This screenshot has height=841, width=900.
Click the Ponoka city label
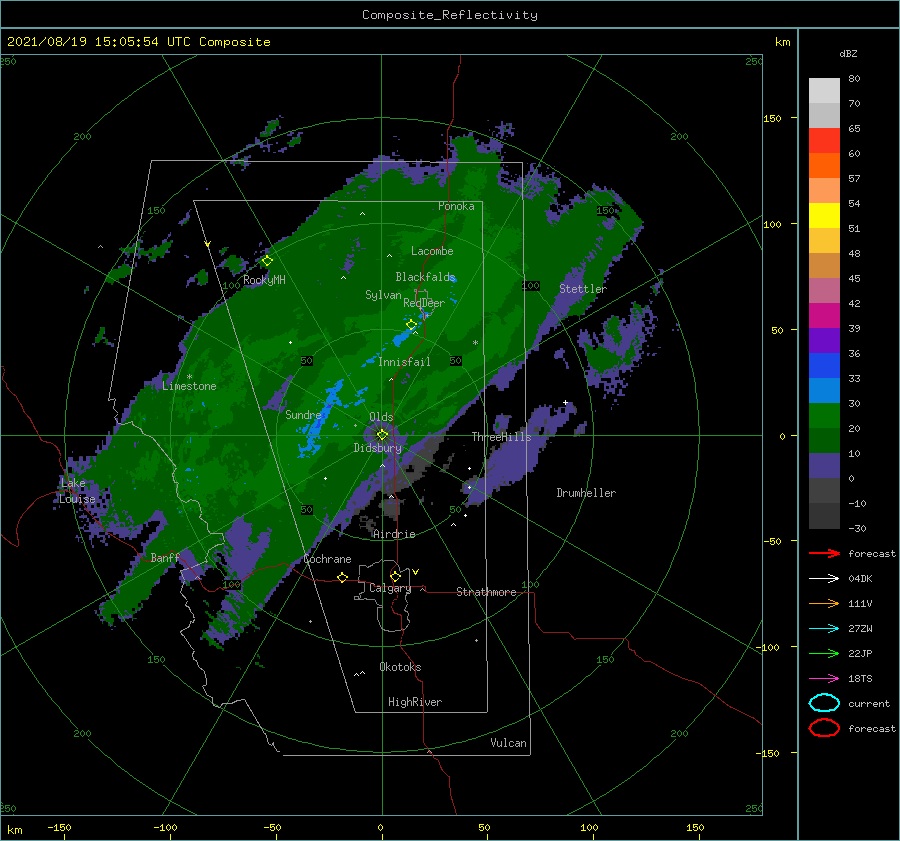pyautogui.click(x=456, y=206)
